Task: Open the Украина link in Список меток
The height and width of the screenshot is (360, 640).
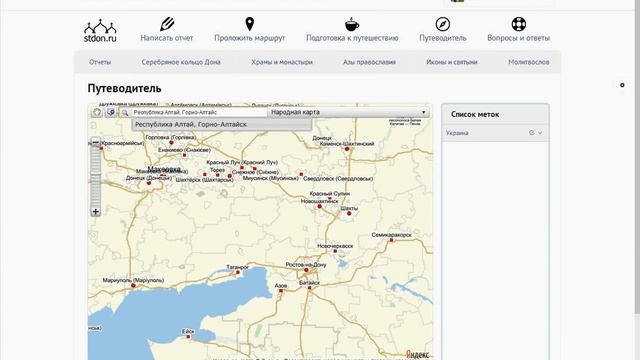Action: pos(457,133)
